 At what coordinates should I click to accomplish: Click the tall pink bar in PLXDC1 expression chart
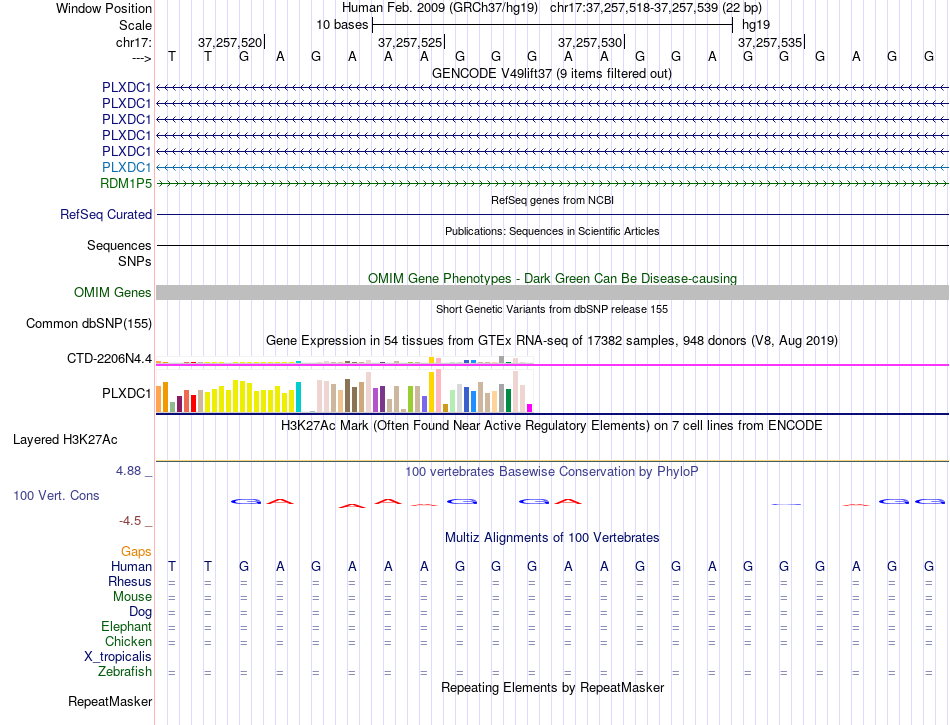pyautogui.click(x=438, y=391)
